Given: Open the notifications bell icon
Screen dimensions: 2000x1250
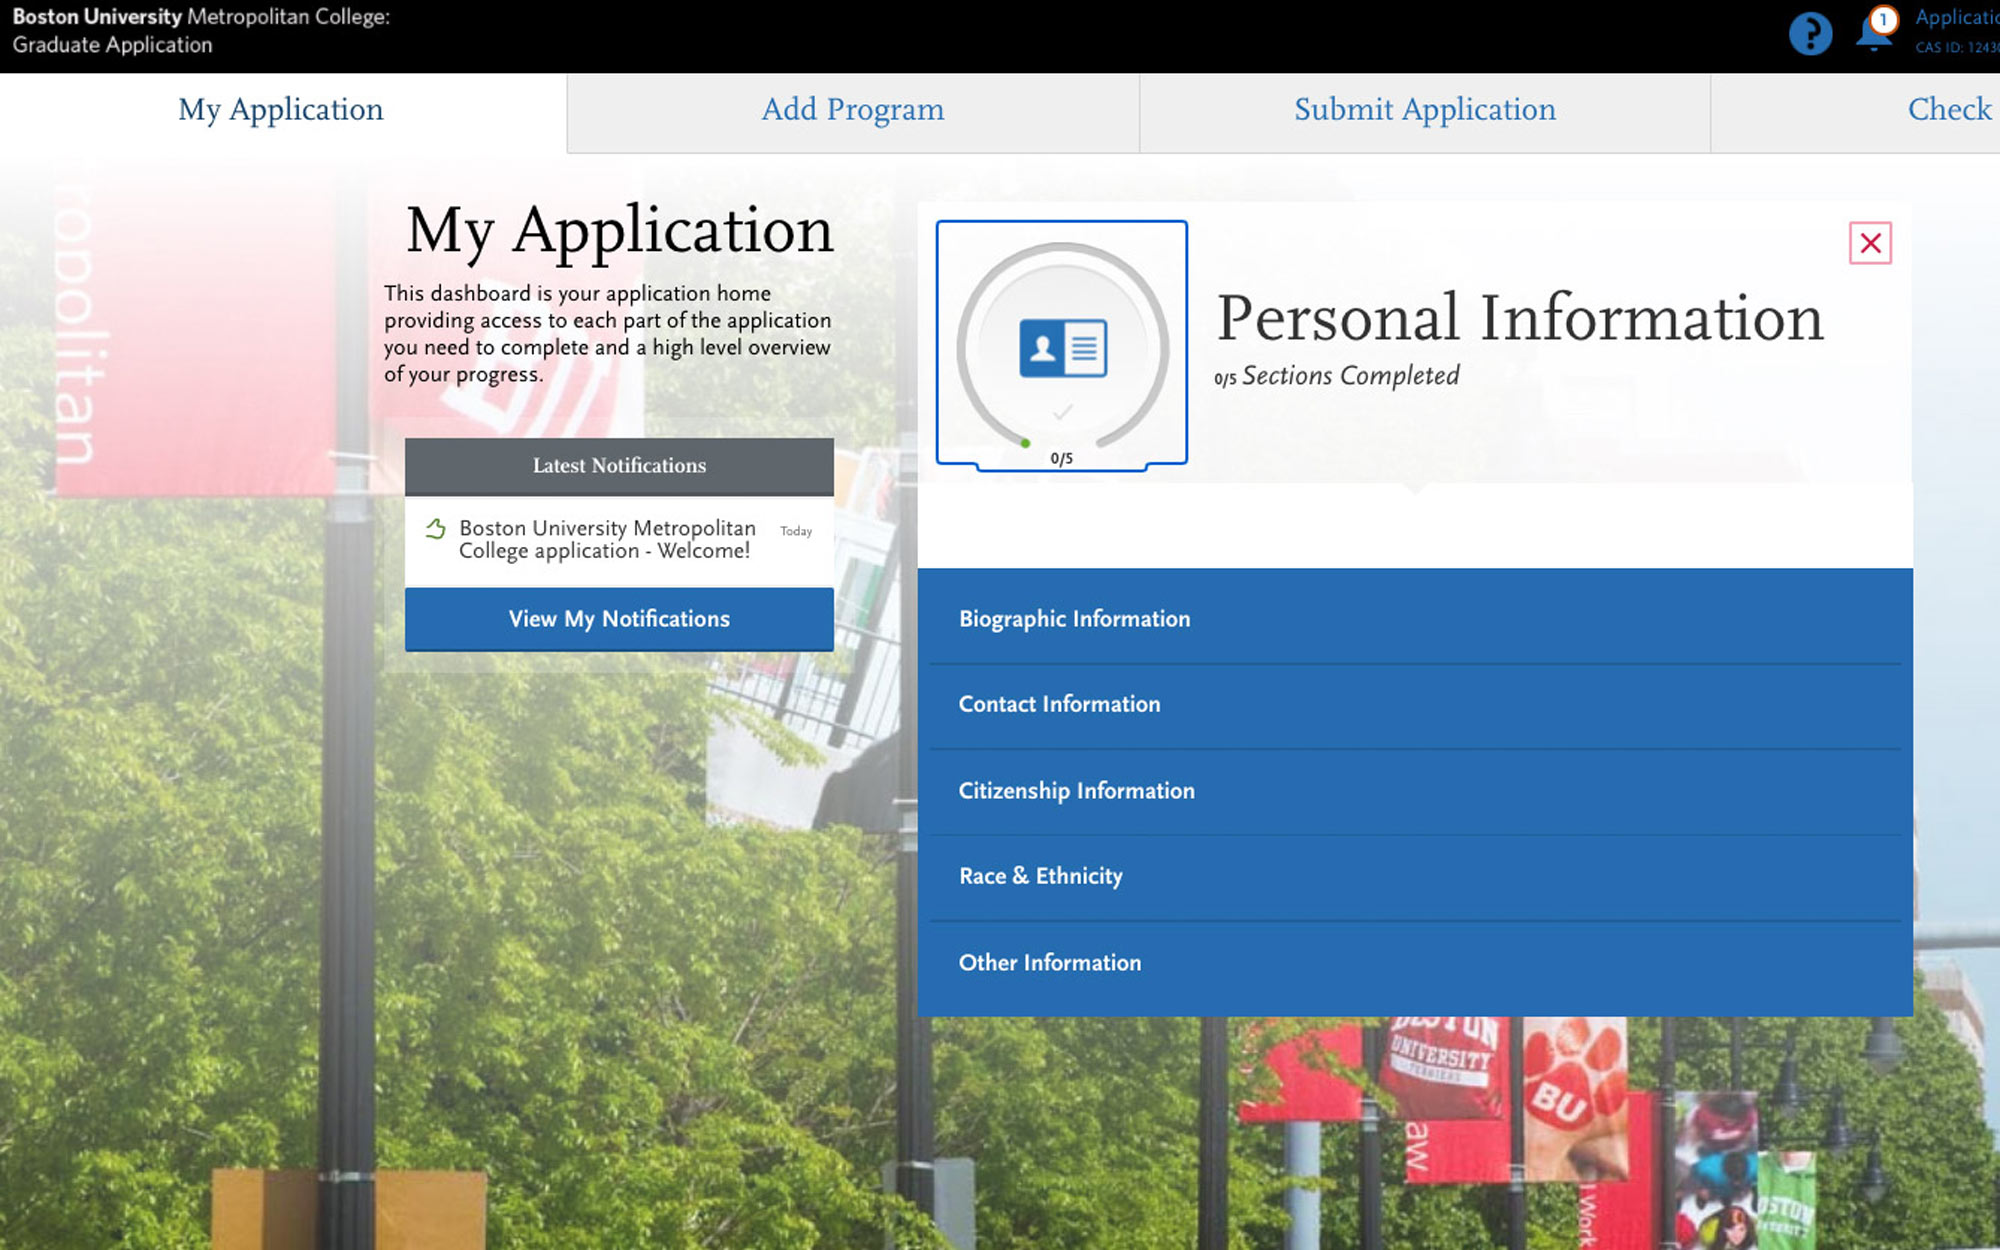Looking at the screenshot, I should point(1875,30).
